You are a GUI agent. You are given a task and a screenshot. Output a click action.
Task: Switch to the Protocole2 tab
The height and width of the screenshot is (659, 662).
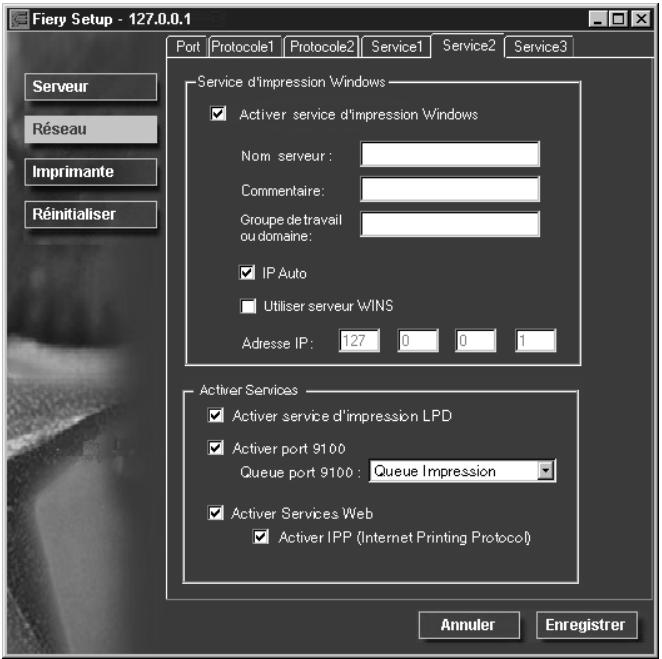click(322, 47)
